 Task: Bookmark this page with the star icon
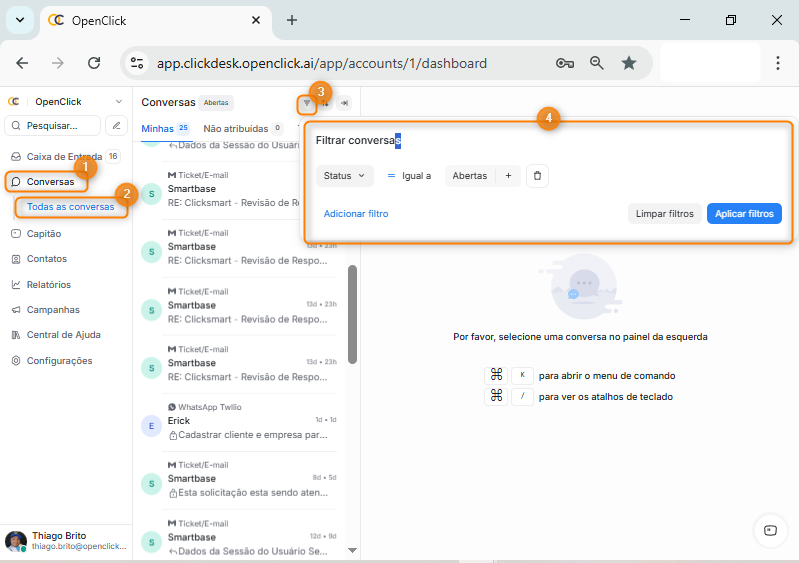click(628, 63)
